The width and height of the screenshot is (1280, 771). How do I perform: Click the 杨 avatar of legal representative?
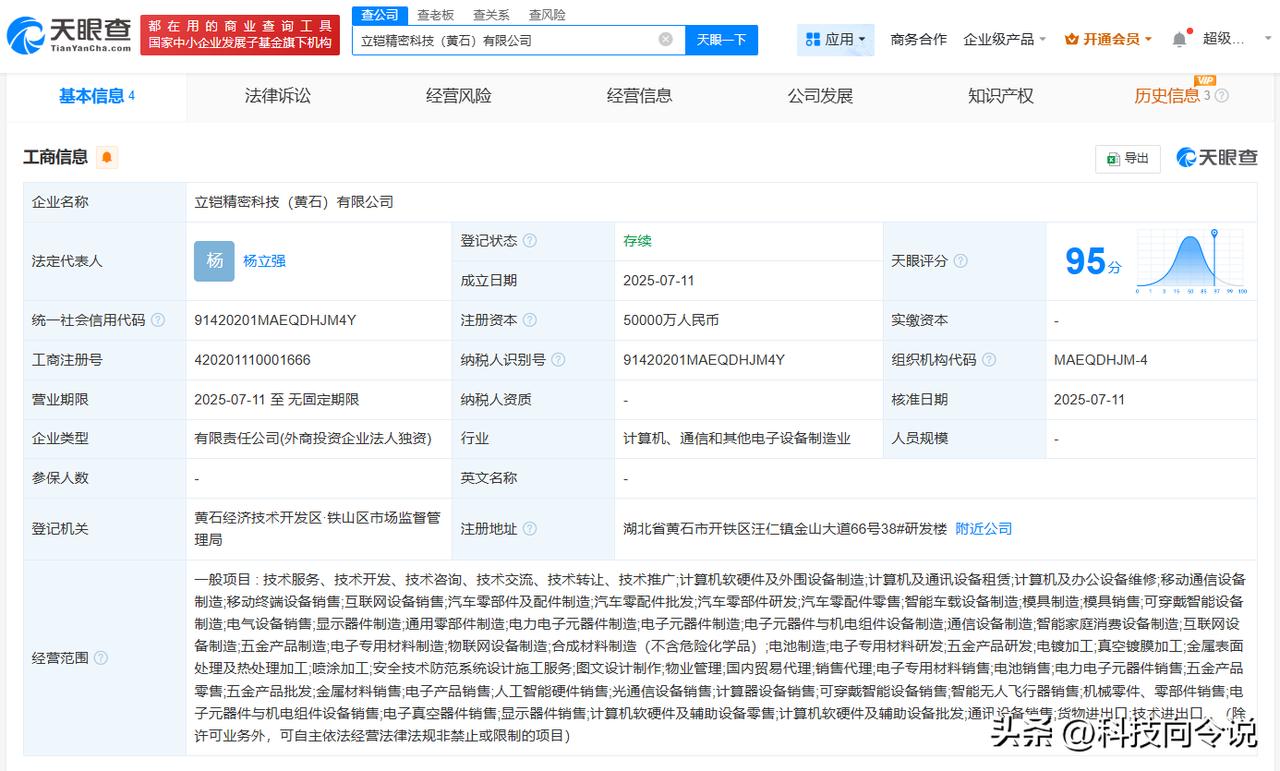(214, 261)
